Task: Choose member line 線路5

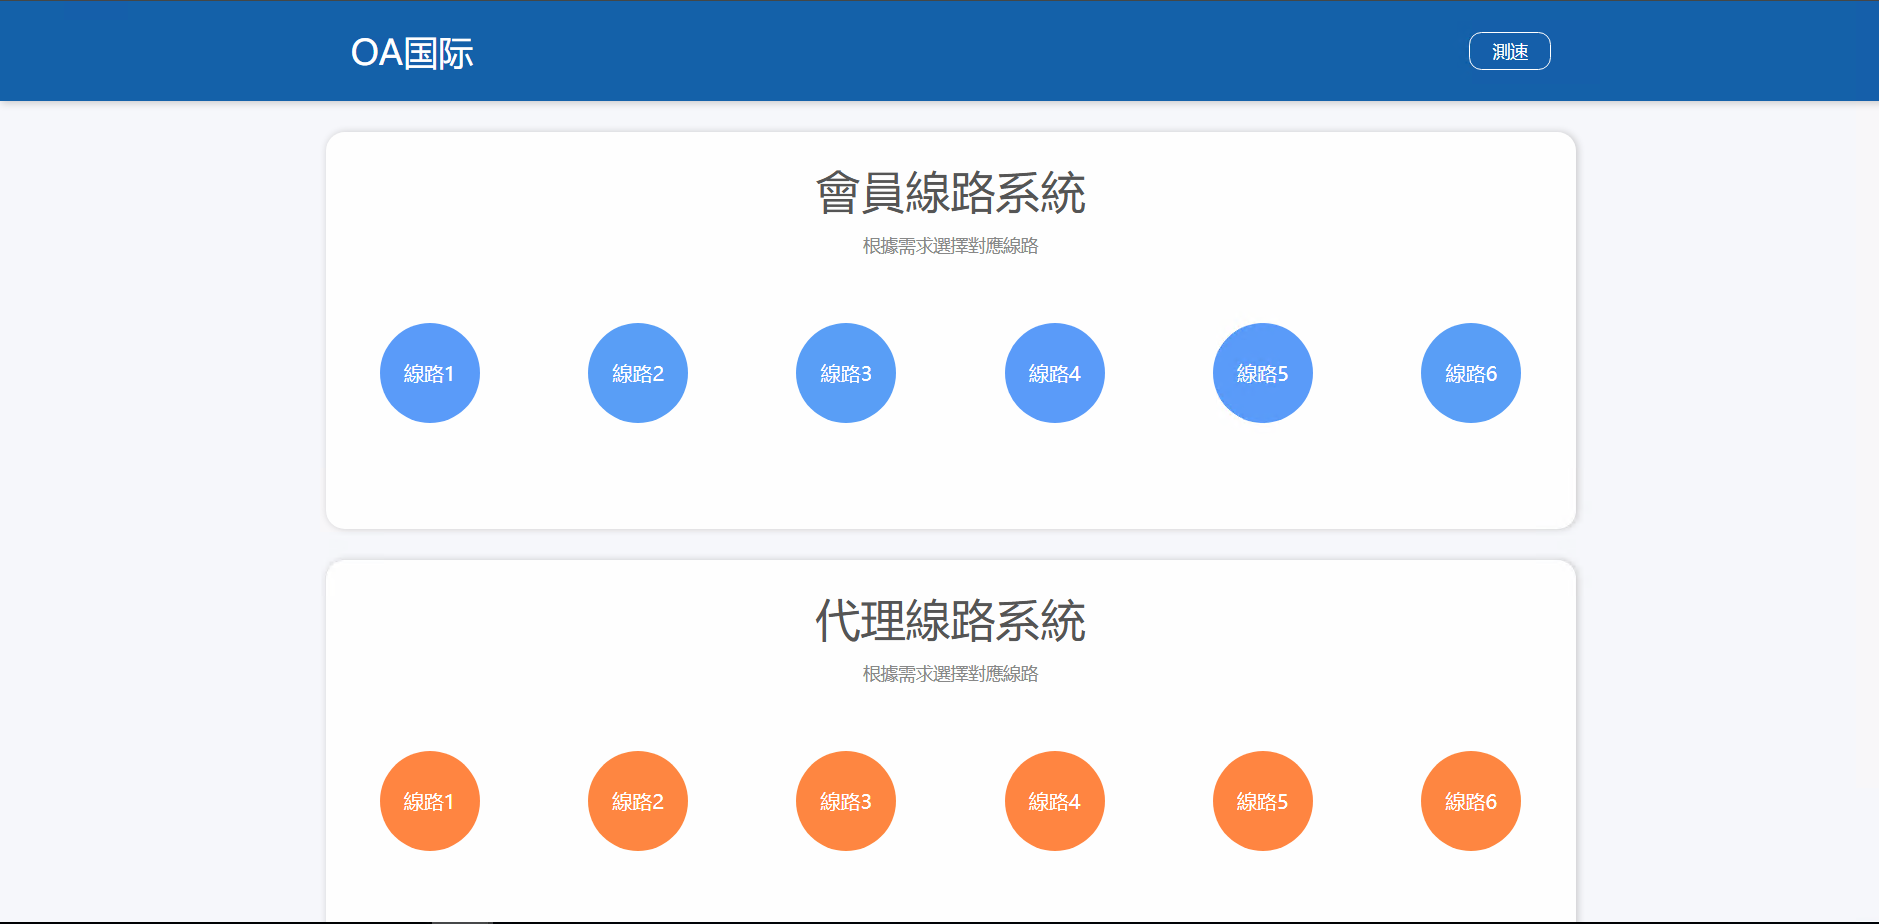Action: (1262, 372)
